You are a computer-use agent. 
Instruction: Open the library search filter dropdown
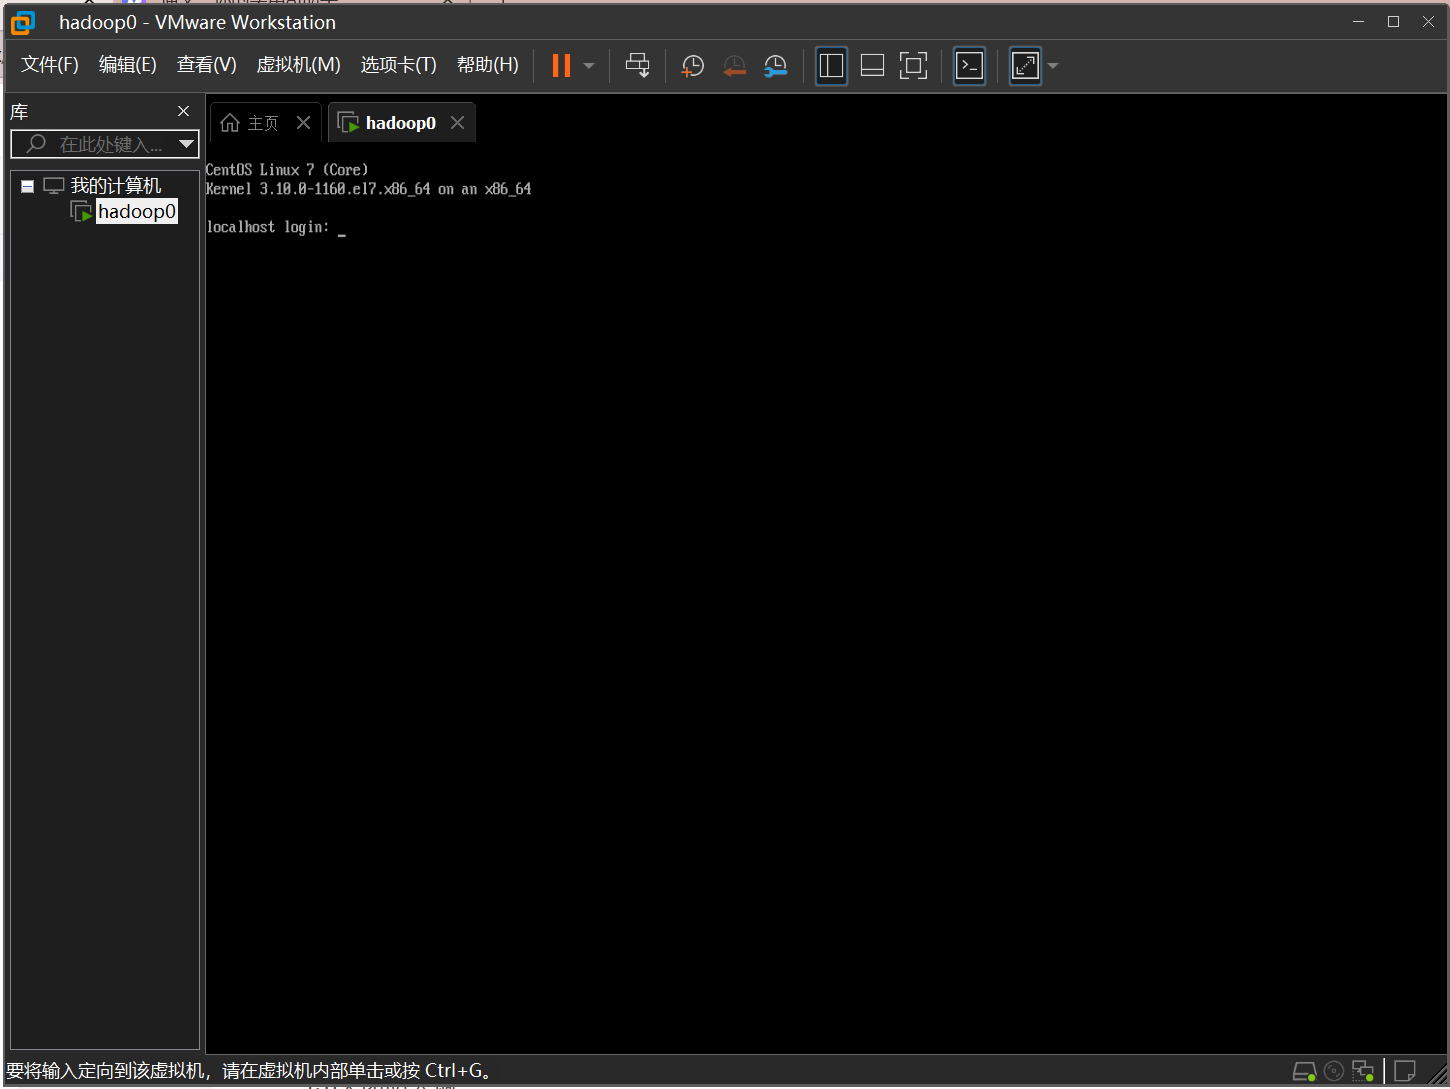(186, 144)
